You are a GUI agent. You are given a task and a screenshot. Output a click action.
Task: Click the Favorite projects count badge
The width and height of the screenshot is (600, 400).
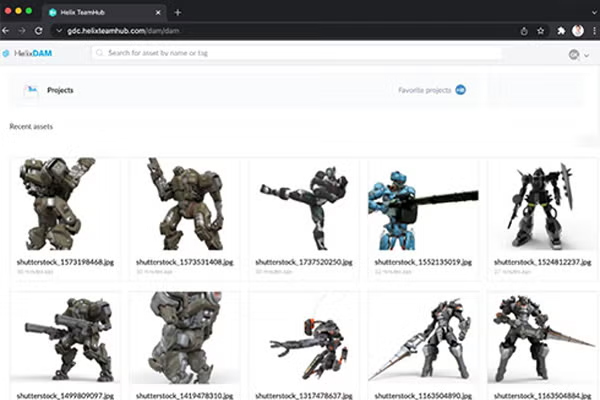[461, 90]
